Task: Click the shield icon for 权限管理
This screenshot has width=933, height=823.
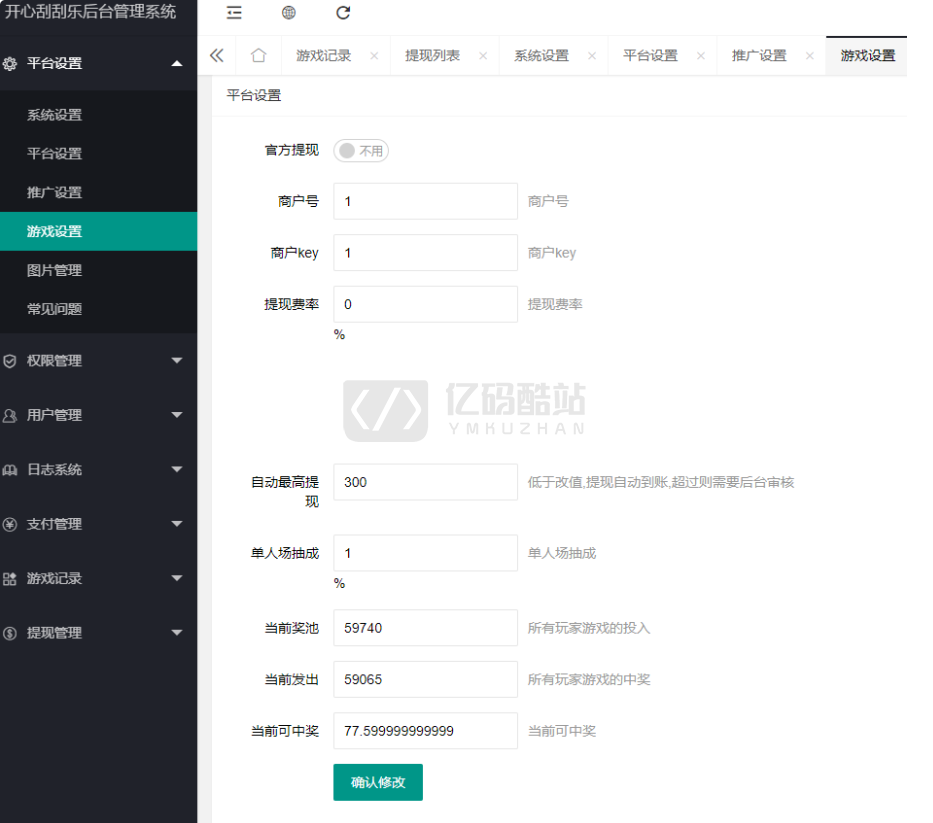Action: pyautogui.click(x=10, y=361)
